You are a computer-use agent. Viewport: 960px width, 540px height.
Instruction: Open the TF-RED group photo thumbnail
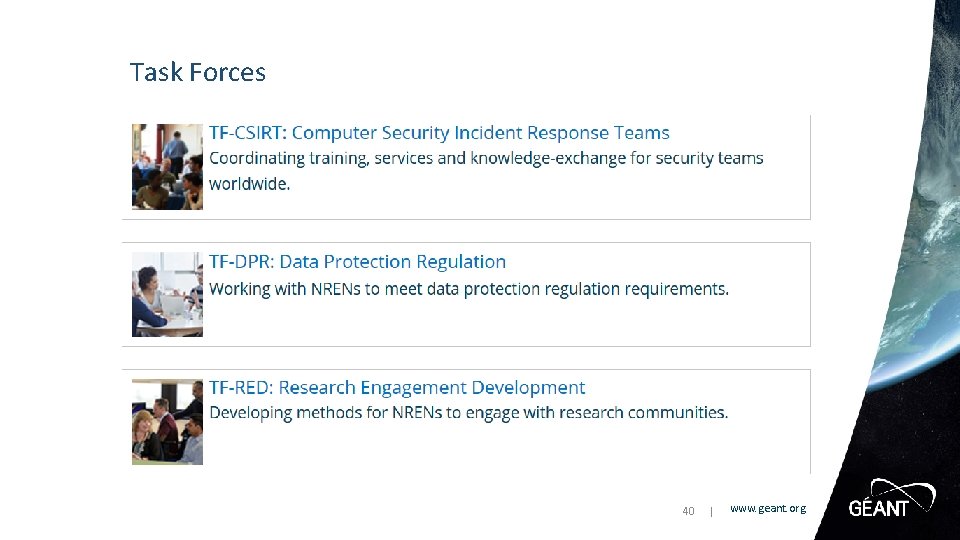coord(167,422)
